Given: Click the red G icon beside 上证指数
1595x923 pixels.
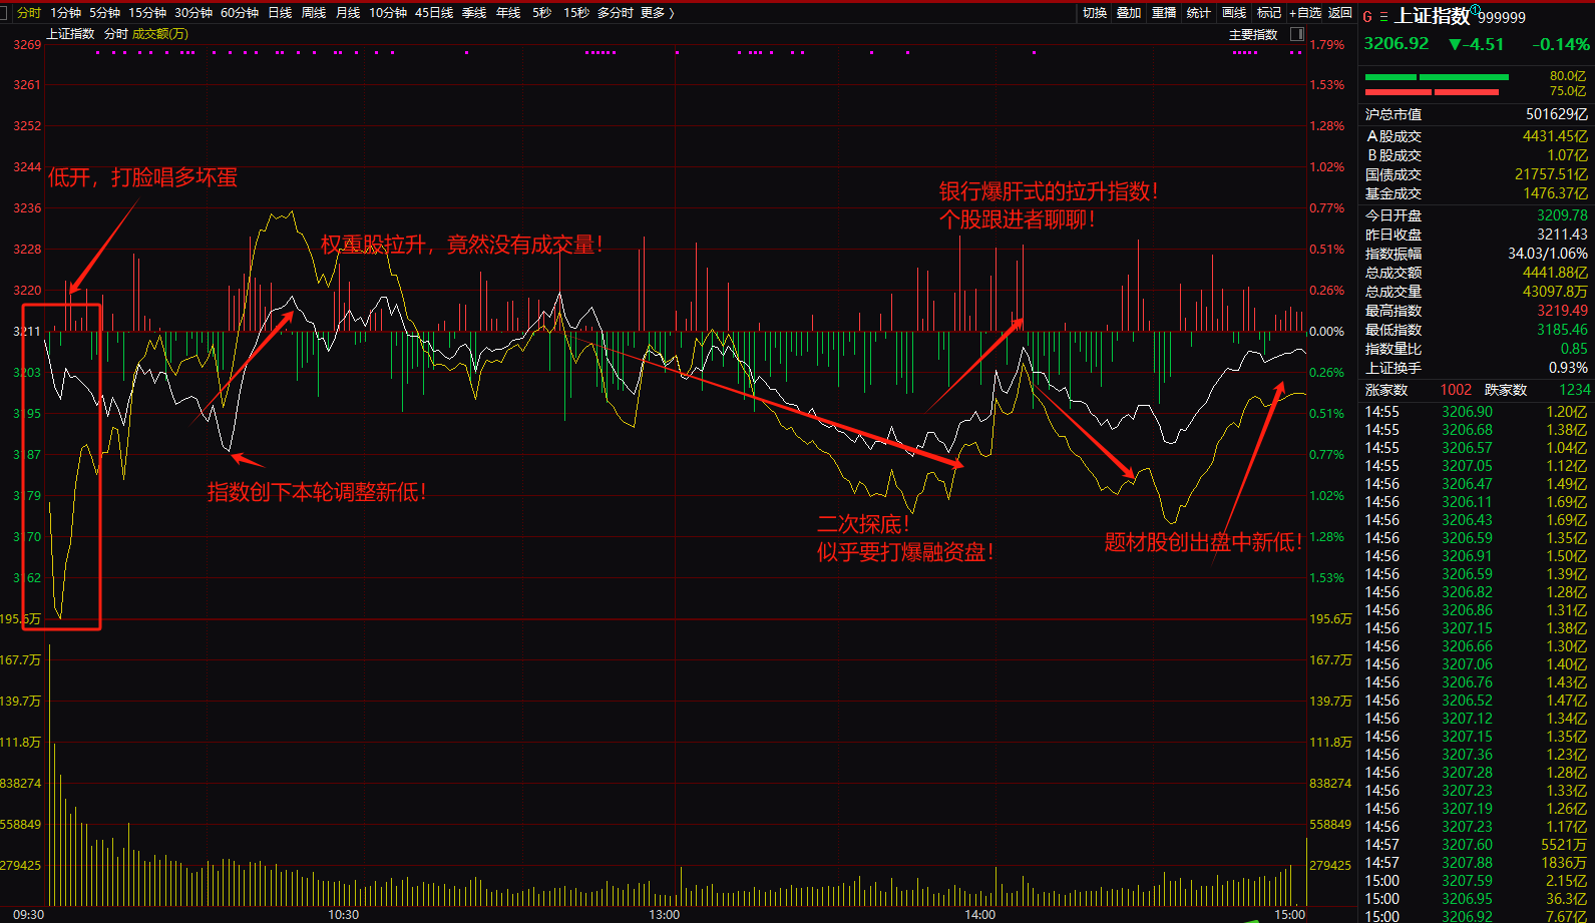Looking at the screenshot, I should tap(1367, 17).
